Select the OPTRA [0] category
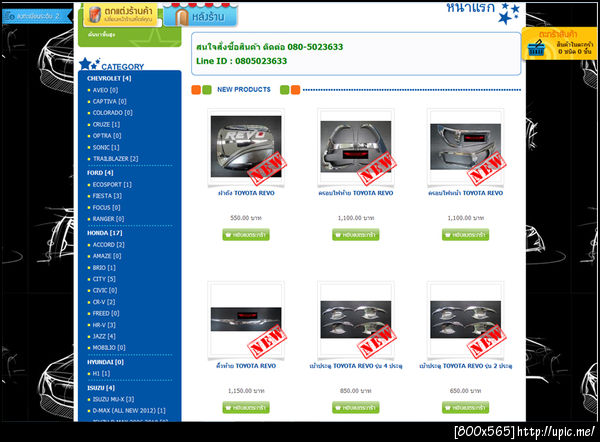The width and height of the screenshot is (600, 442). 107,136
